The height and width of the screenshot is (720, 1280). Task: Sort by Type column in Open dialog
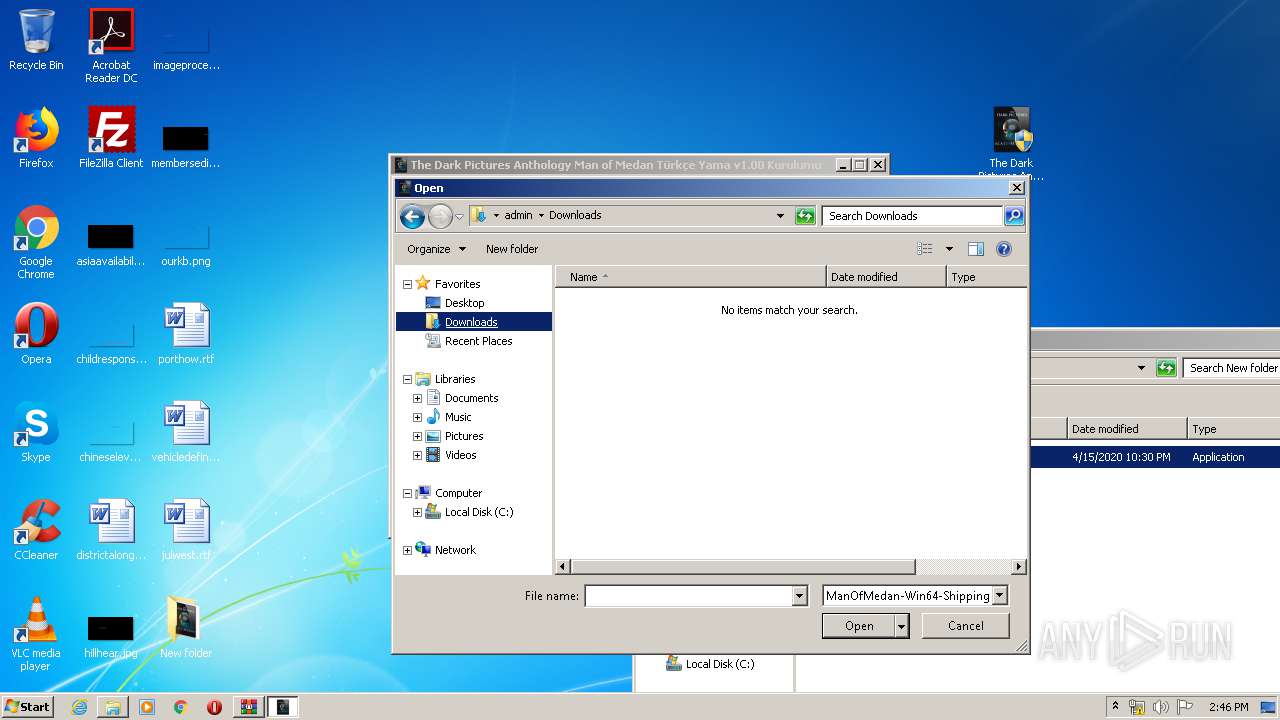point(986,277)
